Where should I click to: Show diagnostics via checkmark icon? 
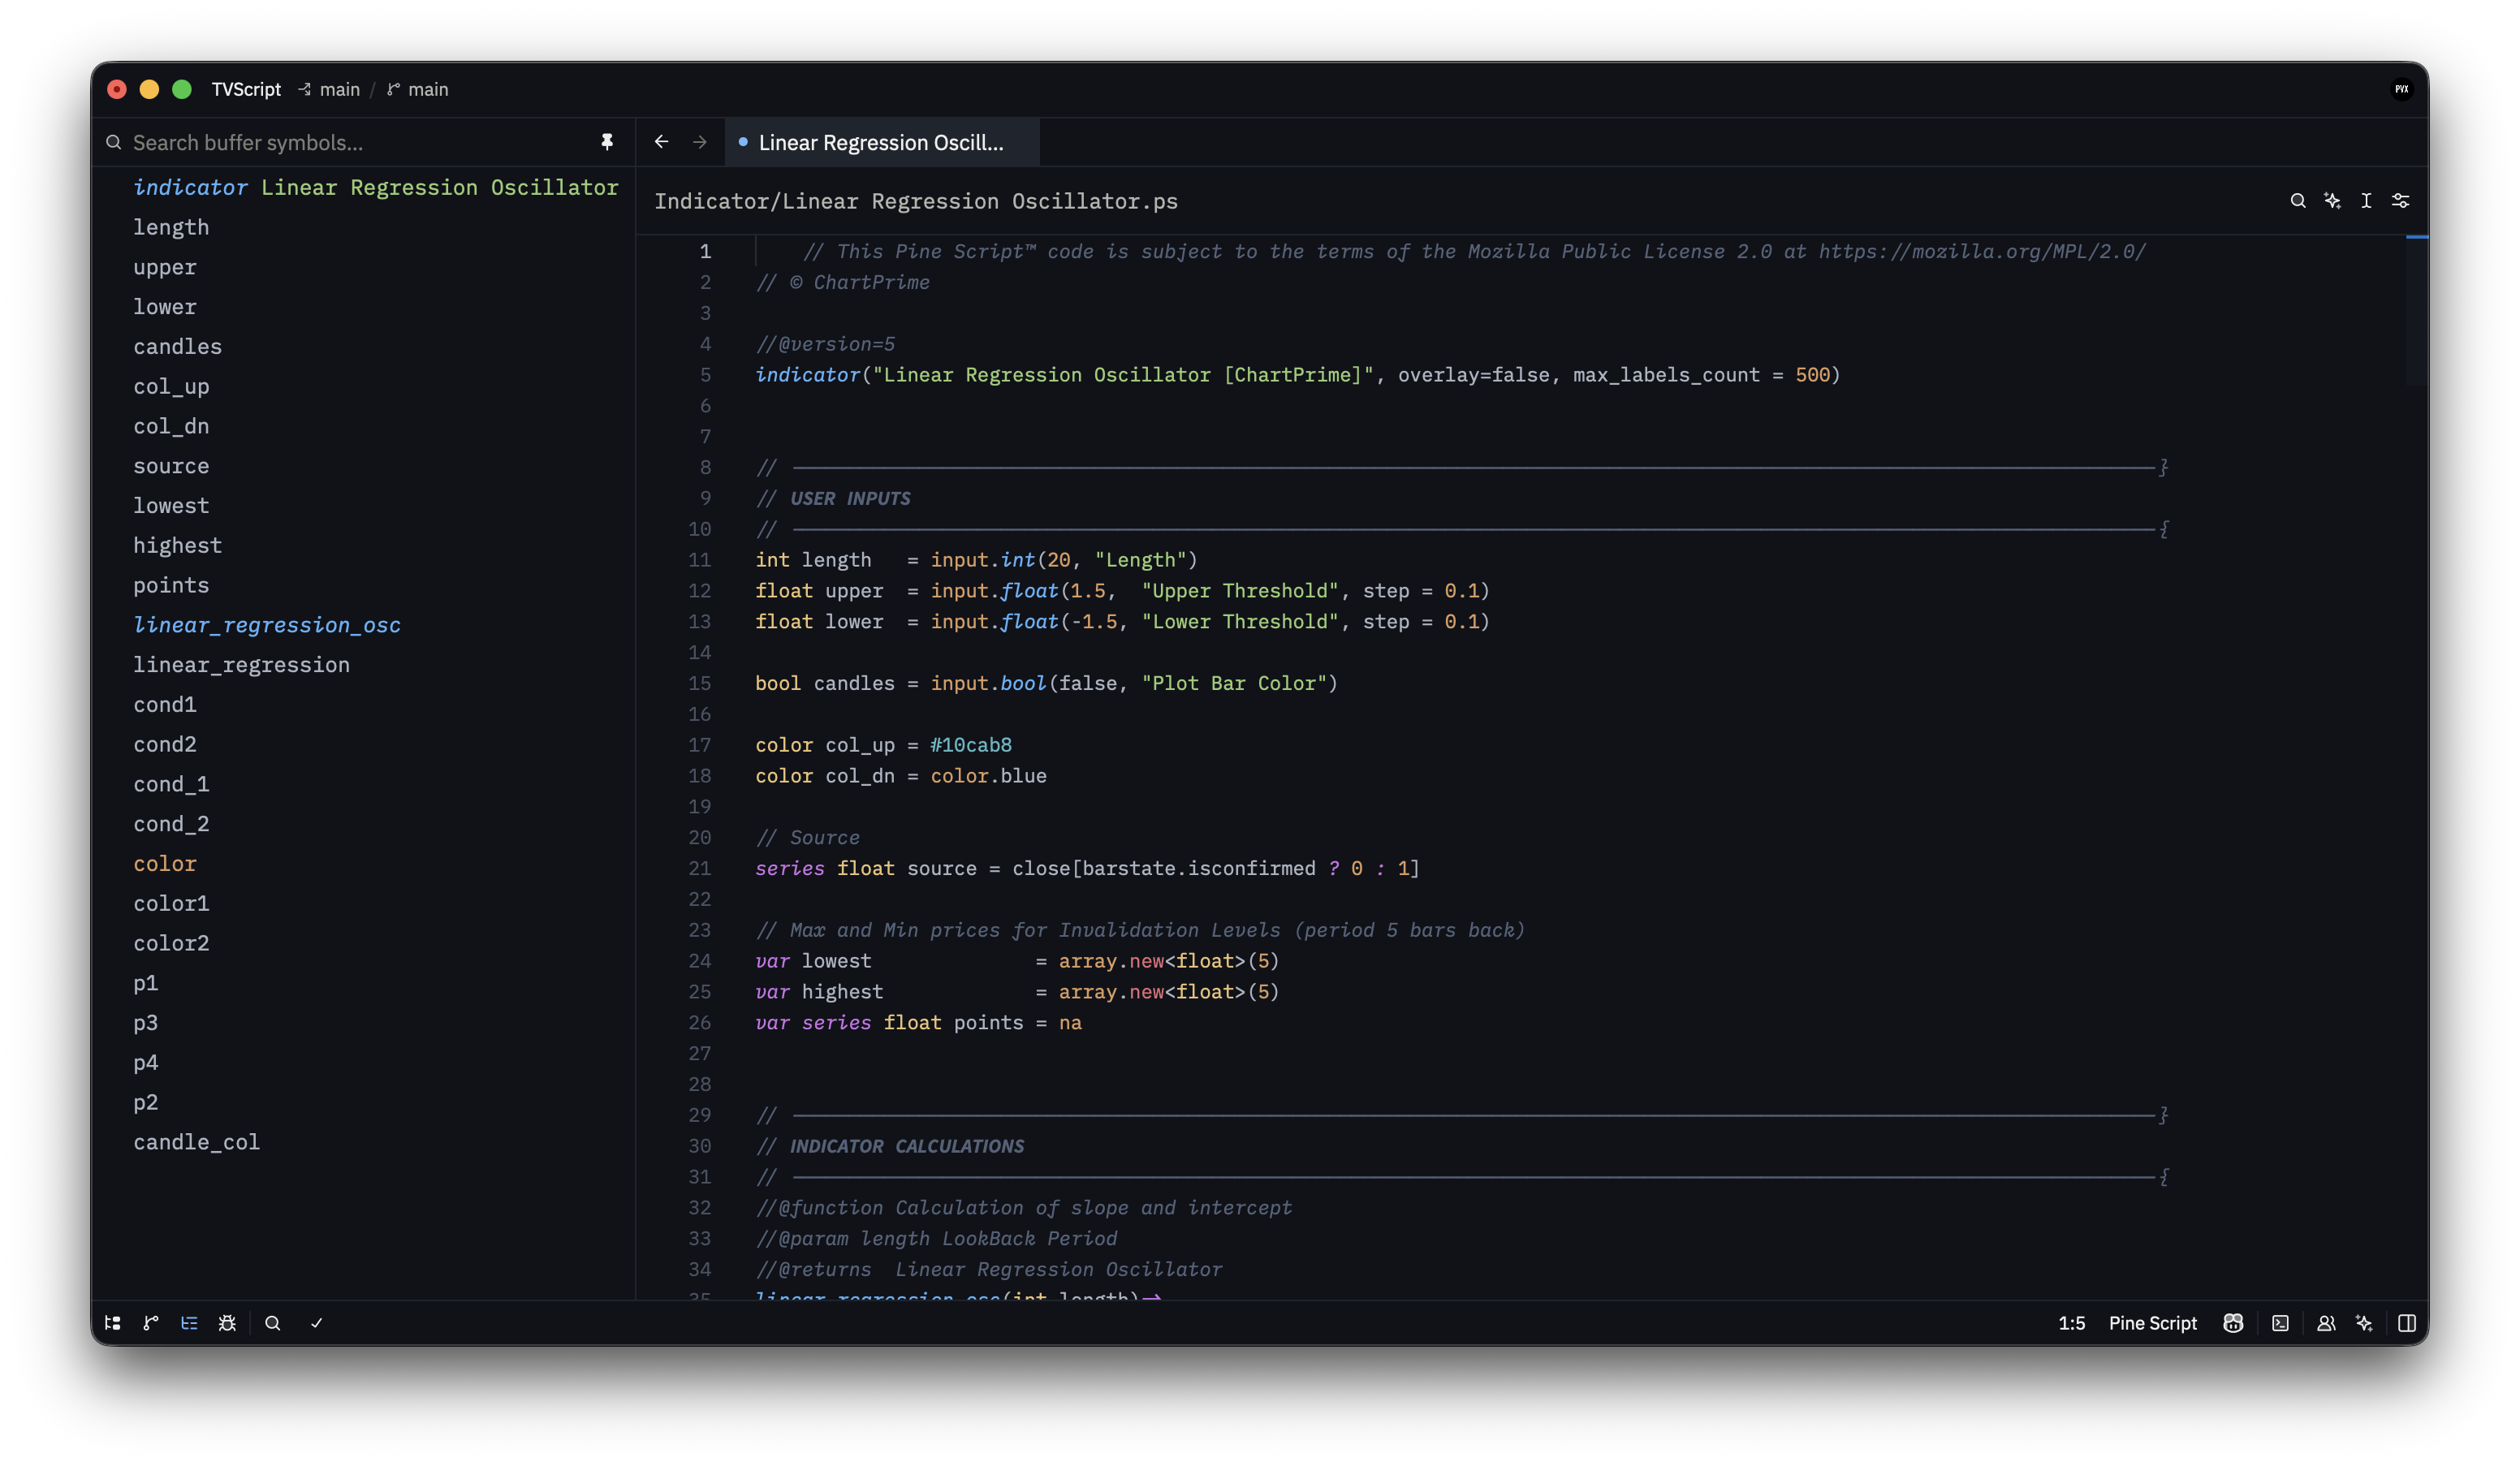coord(316,1323)
